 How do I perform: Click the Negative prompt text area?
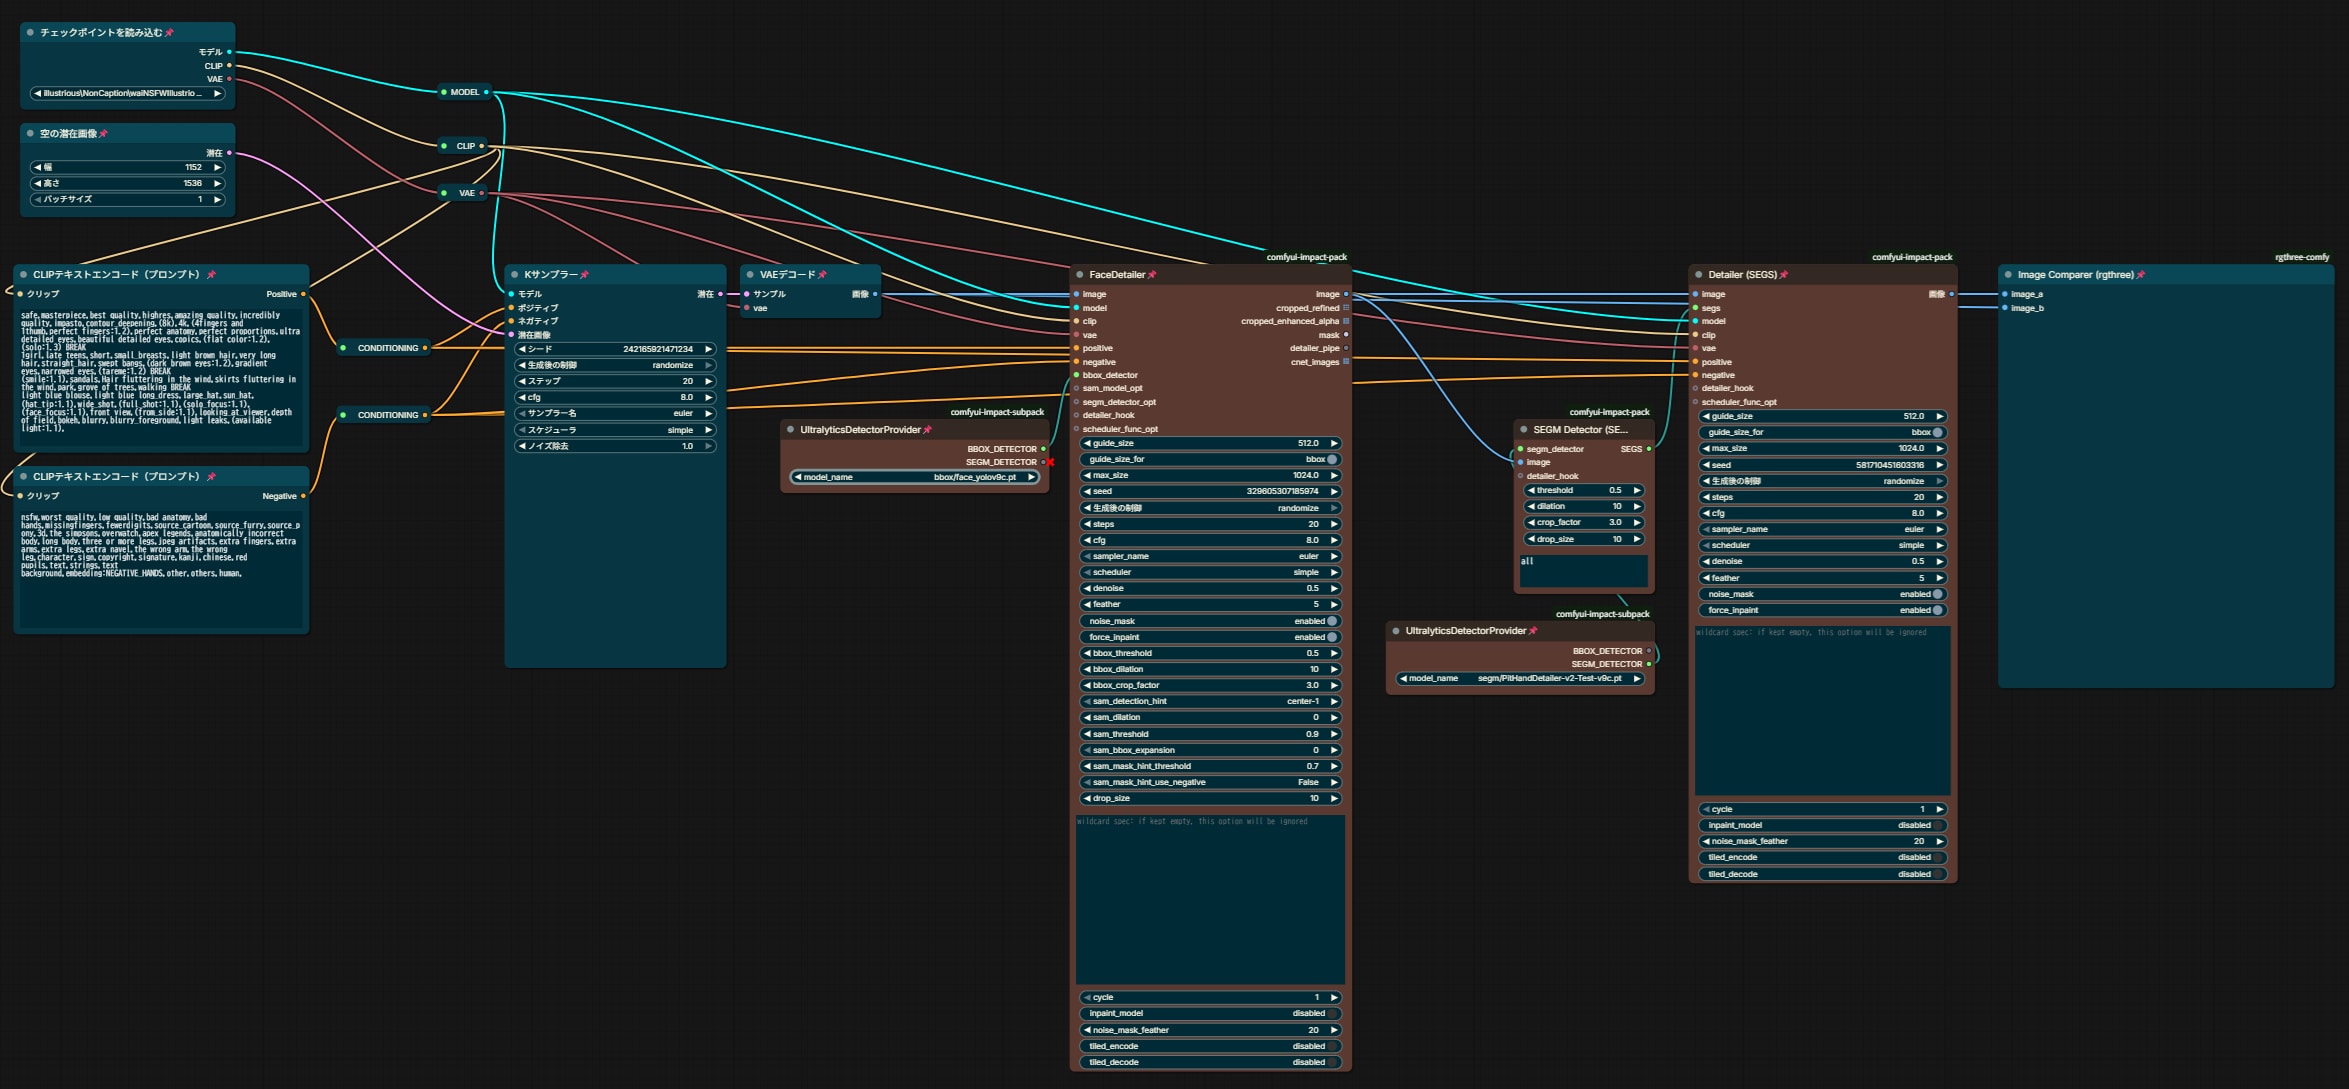point(161,568)
